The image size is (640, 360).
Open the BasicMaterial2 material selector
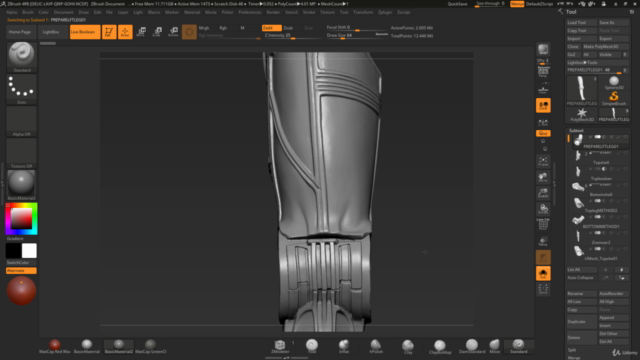point(22,185)
